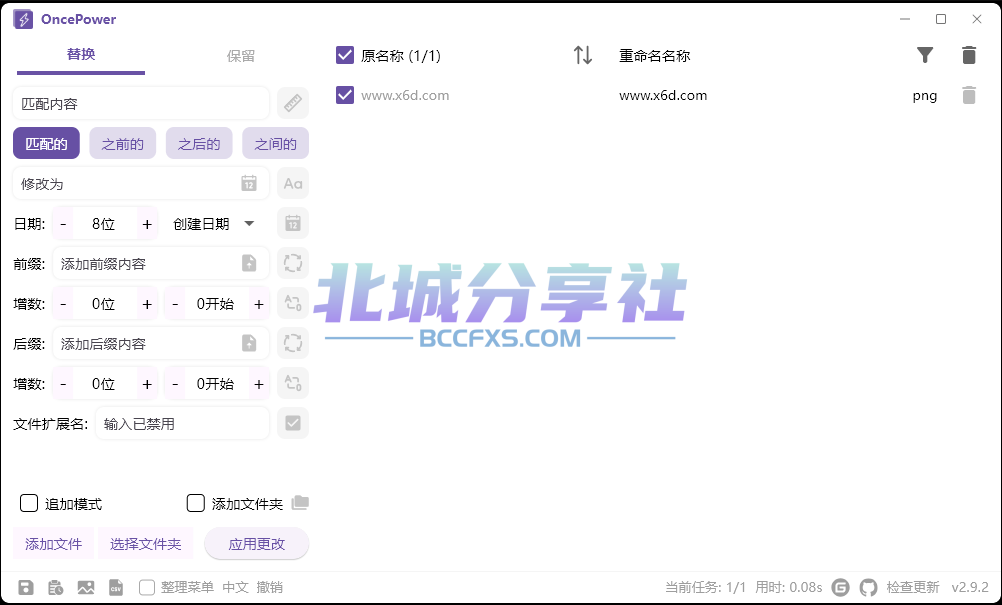Click the Aa case icon button
Image resolution: width=1002 pixels, height=605 pixels.
tap(293, 183)
